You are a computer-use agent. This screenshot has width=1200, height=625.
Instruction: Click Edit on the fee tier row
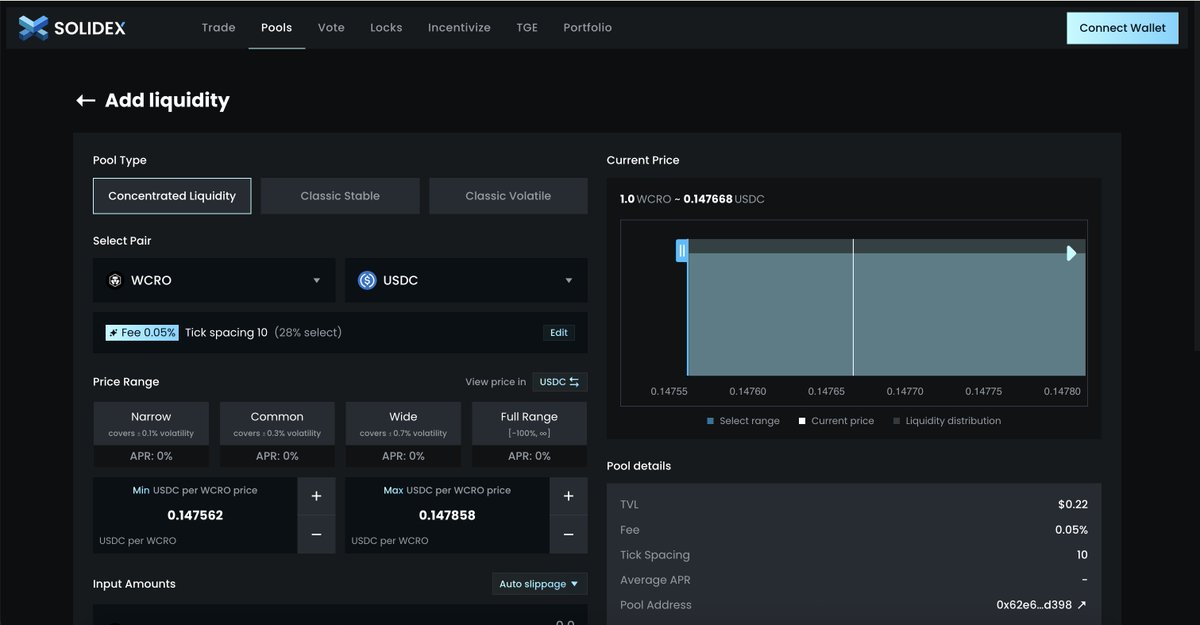click(x=559, y=333)
